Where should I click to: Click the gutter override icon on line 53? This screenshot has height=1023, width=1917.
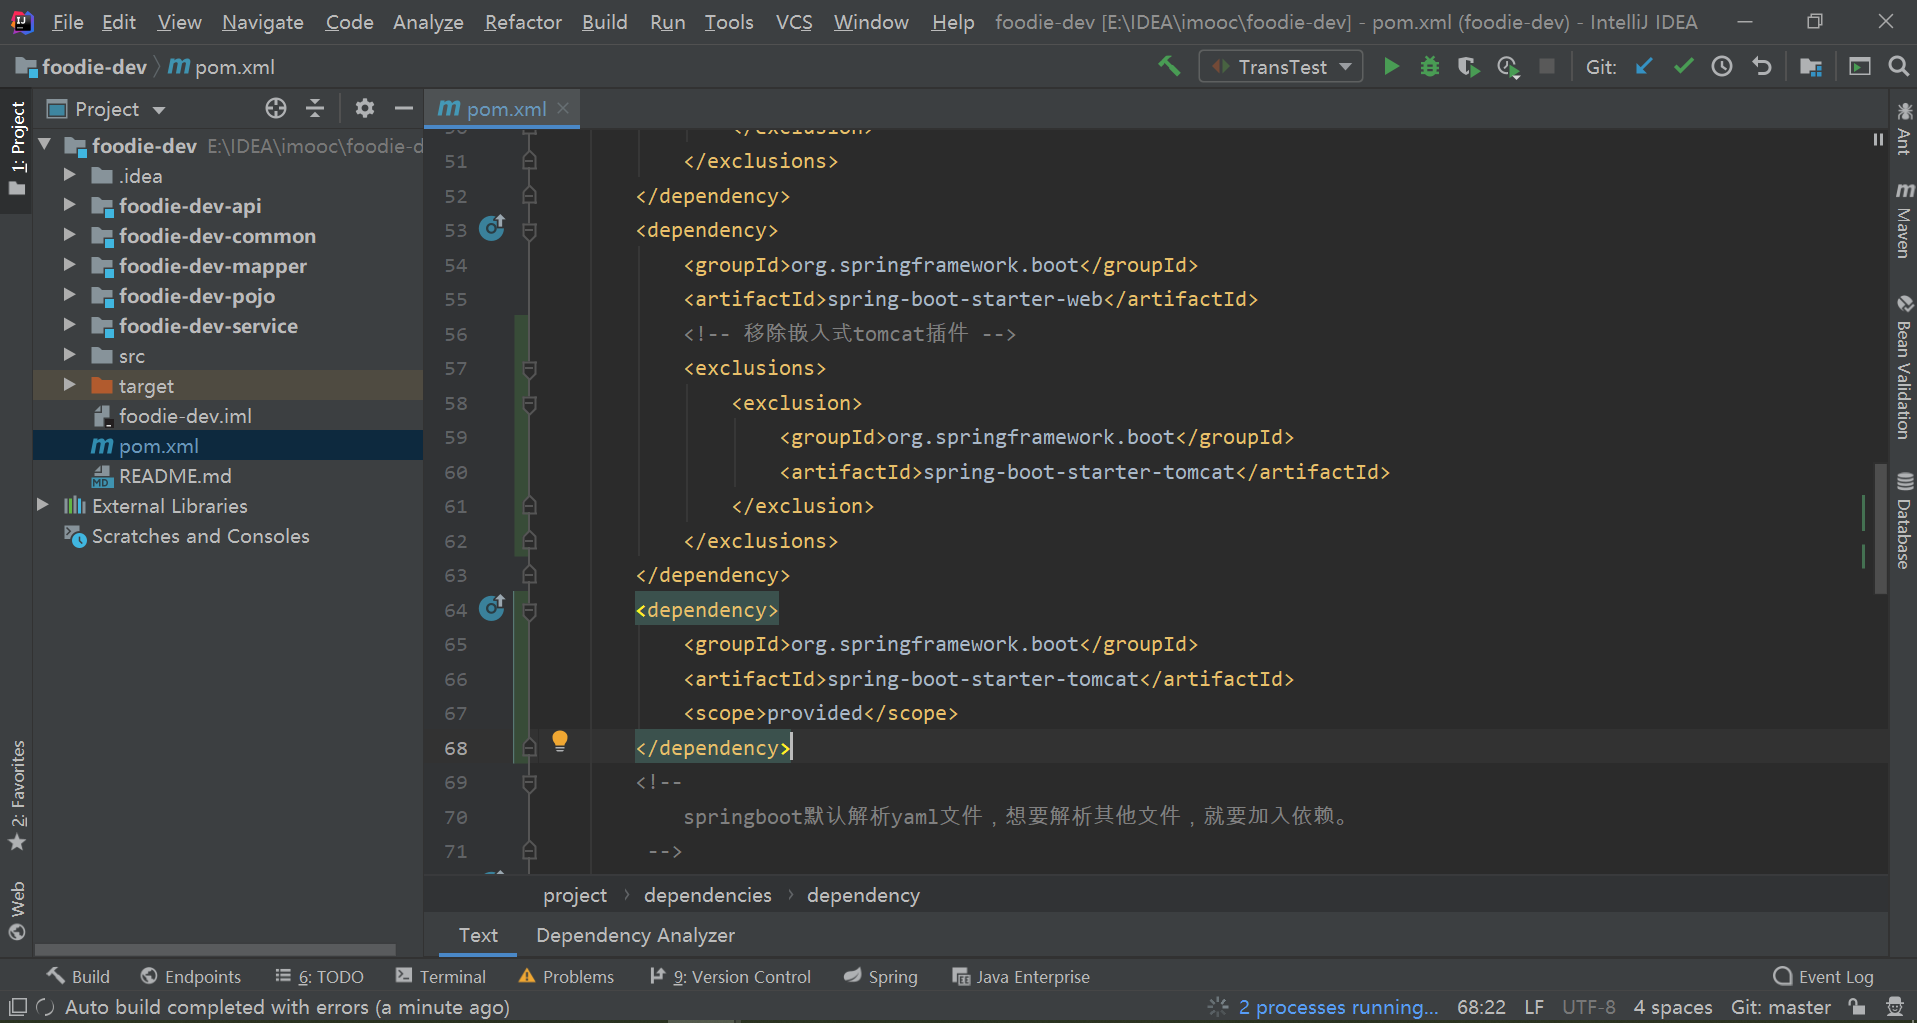[x=492, y=228]
